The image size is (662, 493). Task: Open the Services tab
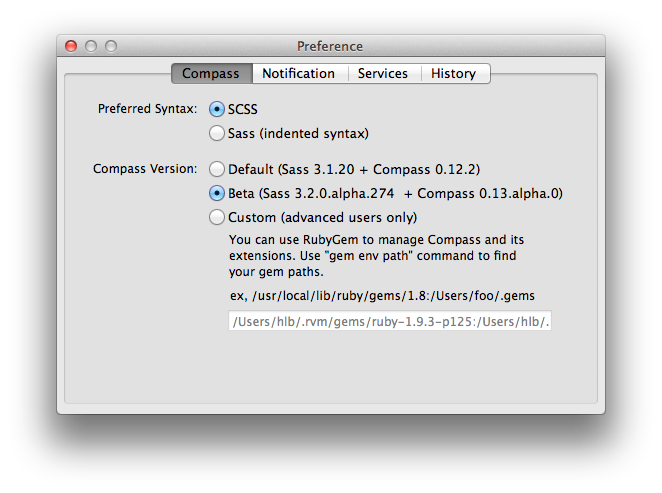pyautogui.click(x=382, y=73)
